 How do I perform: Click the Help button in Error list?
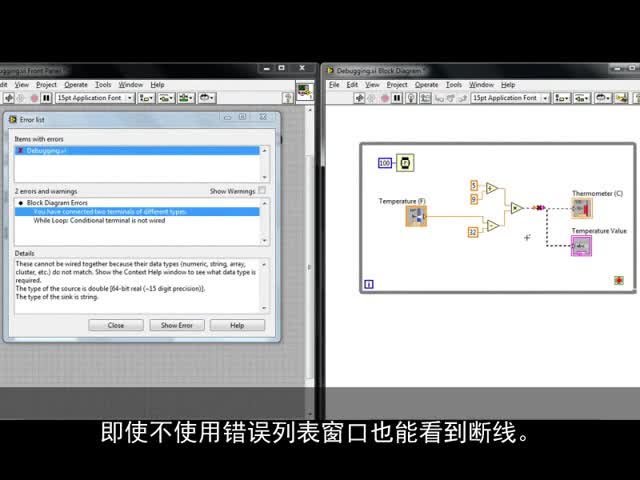pos(237,325)
